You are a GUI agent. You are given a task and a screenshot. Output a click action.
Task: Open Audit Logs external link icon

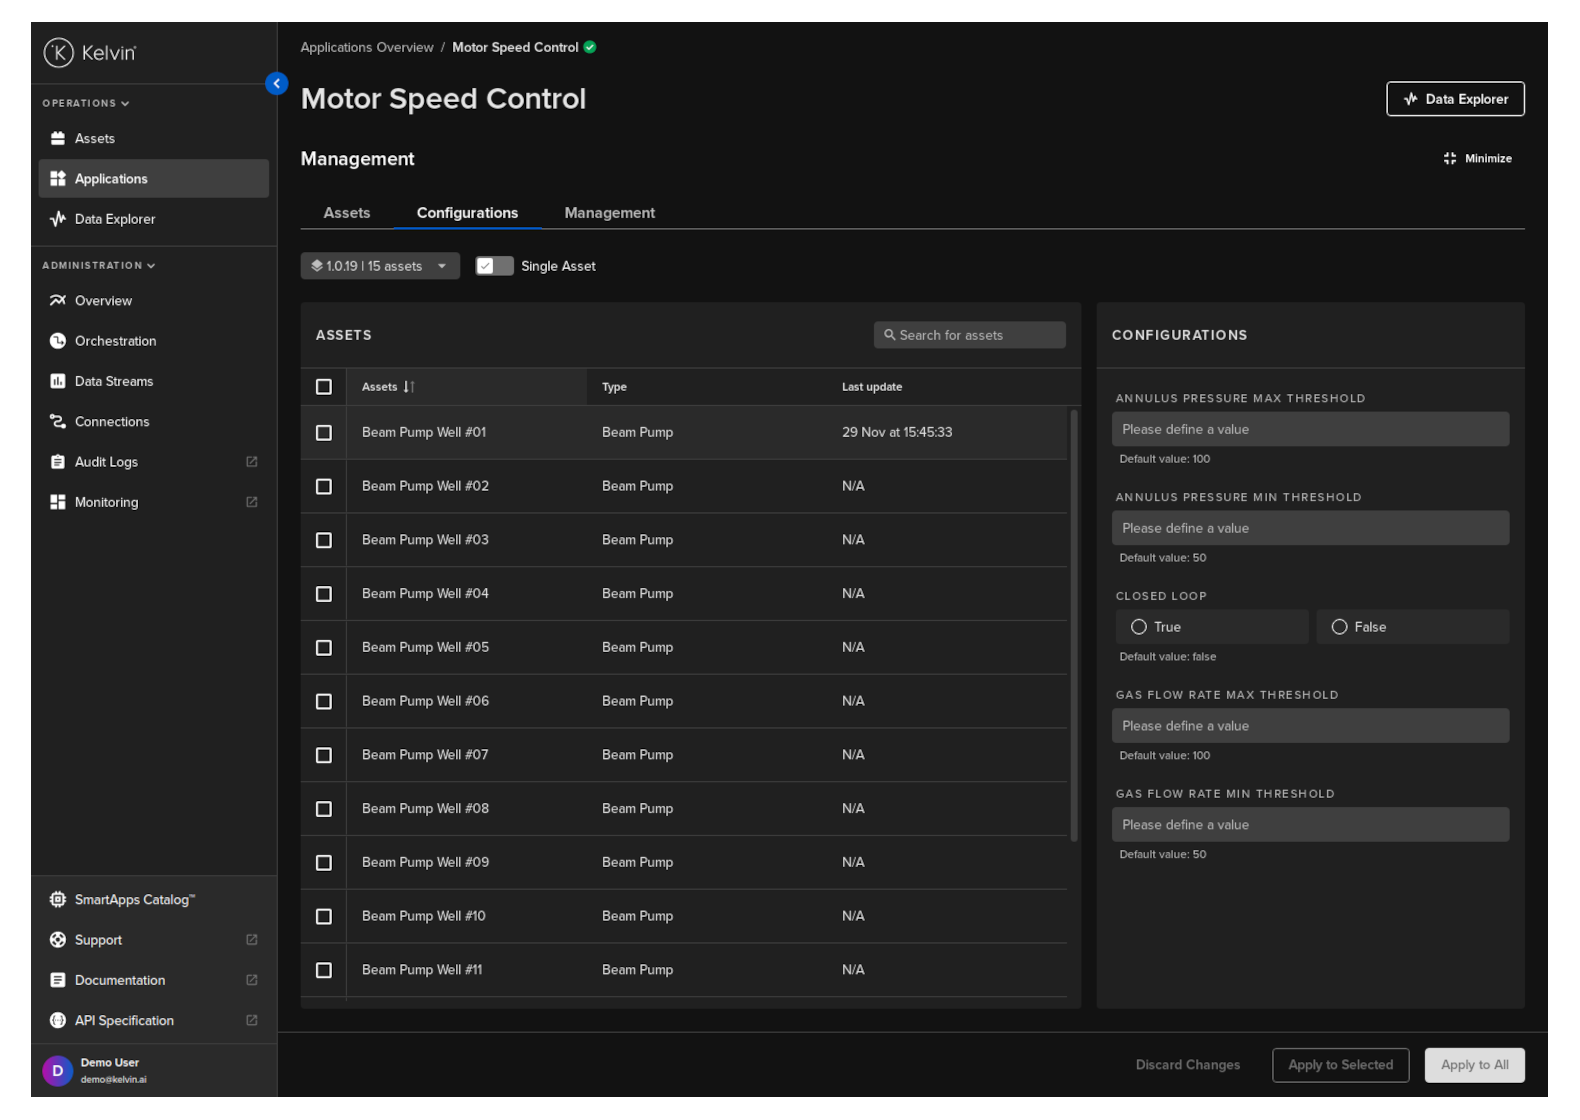click(x=252, y=462)
